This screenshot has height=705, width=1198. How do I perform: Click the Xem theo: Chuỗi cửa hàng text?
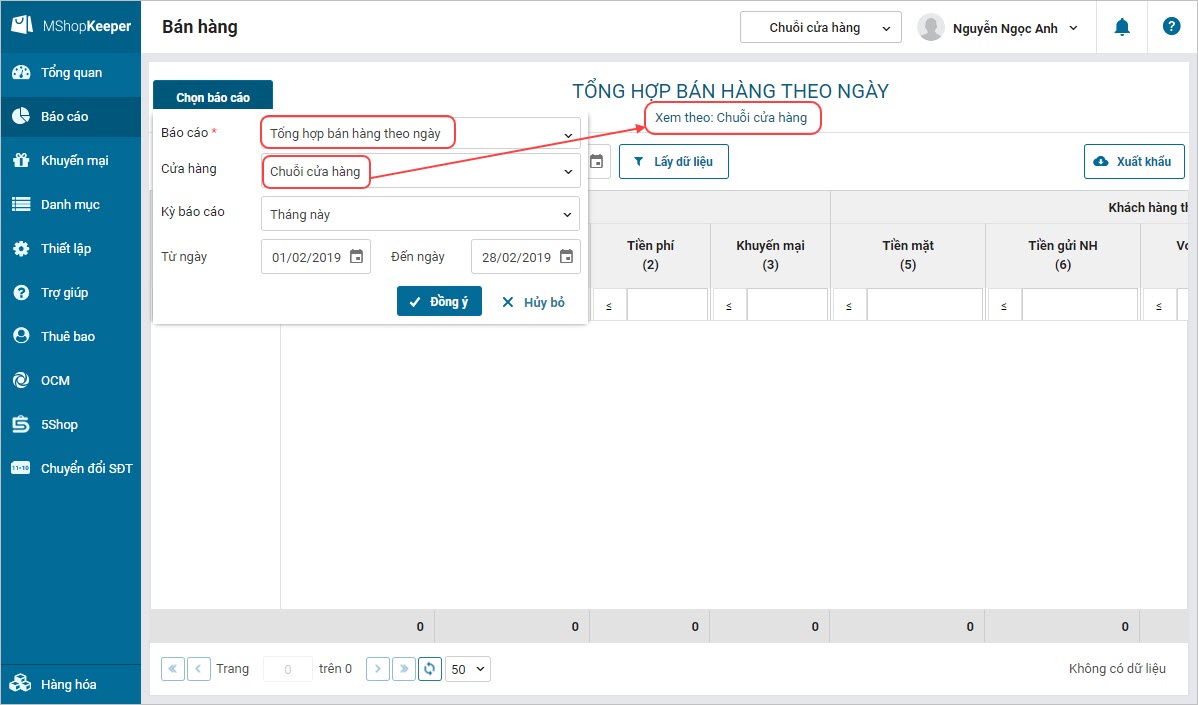pyautogui.click(x=730, y=118)
